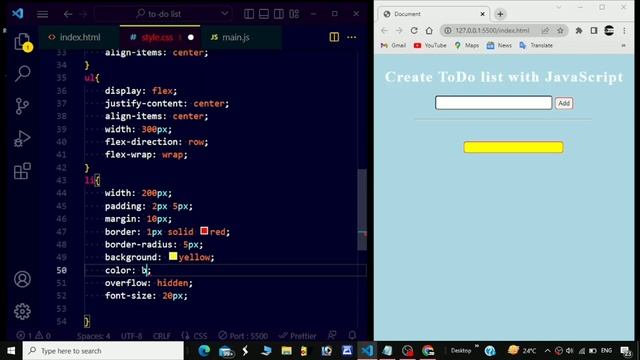Viewport: 640px width, 360px height.
Task: Open notifications bell in status bar
Action: 352,336
